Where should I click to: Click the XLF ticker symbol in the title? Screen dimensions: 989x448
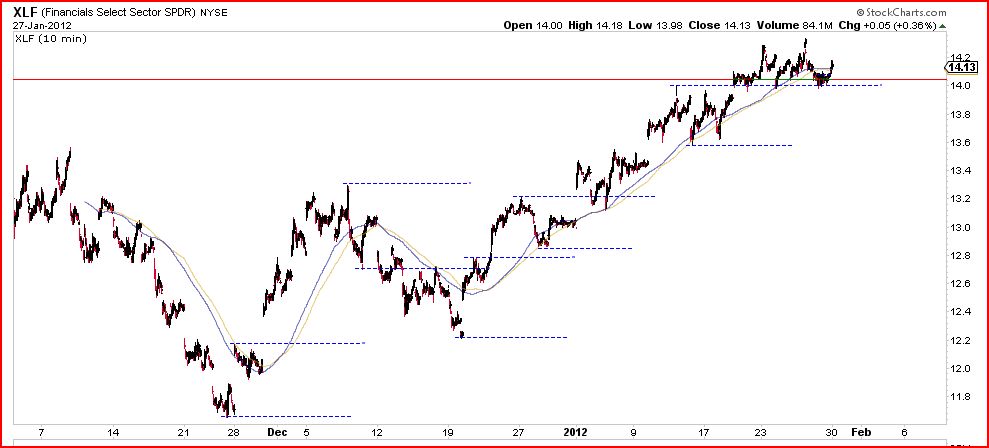tap(25, 12)
